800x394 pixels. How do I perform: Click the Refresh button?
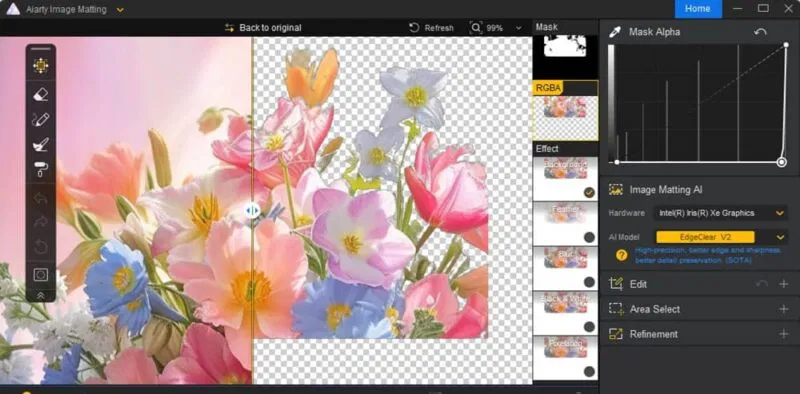[432, 28]
